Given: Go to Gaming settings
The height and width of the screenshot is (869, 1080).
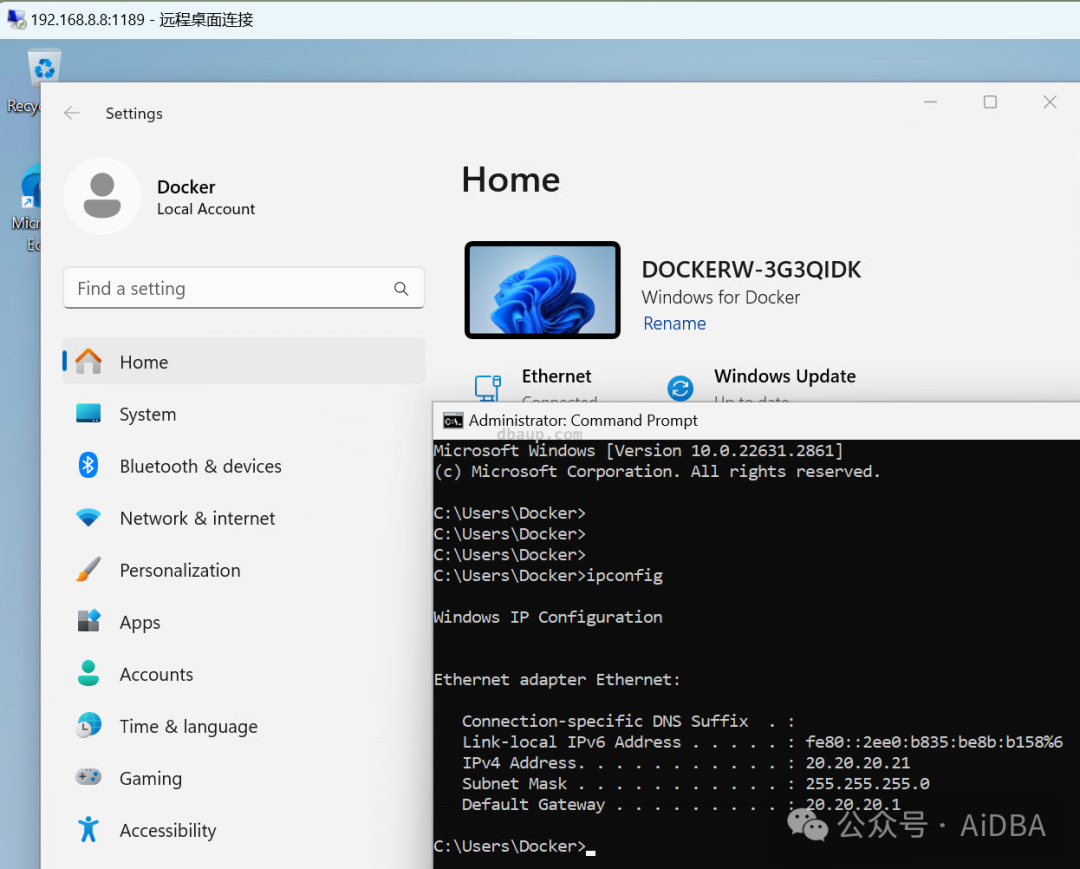Looking at the screenshot, I should coord(243,778).
